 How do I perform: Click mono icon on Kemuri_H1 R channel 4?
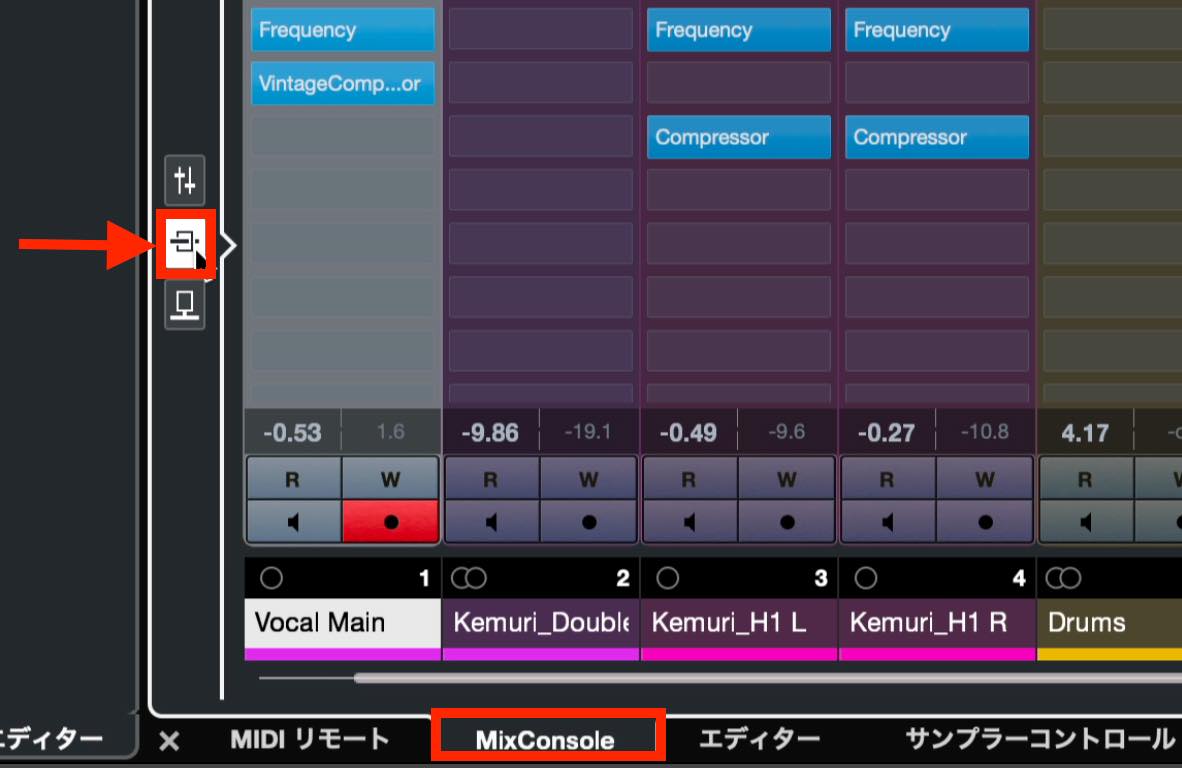(x=865, y=578)
